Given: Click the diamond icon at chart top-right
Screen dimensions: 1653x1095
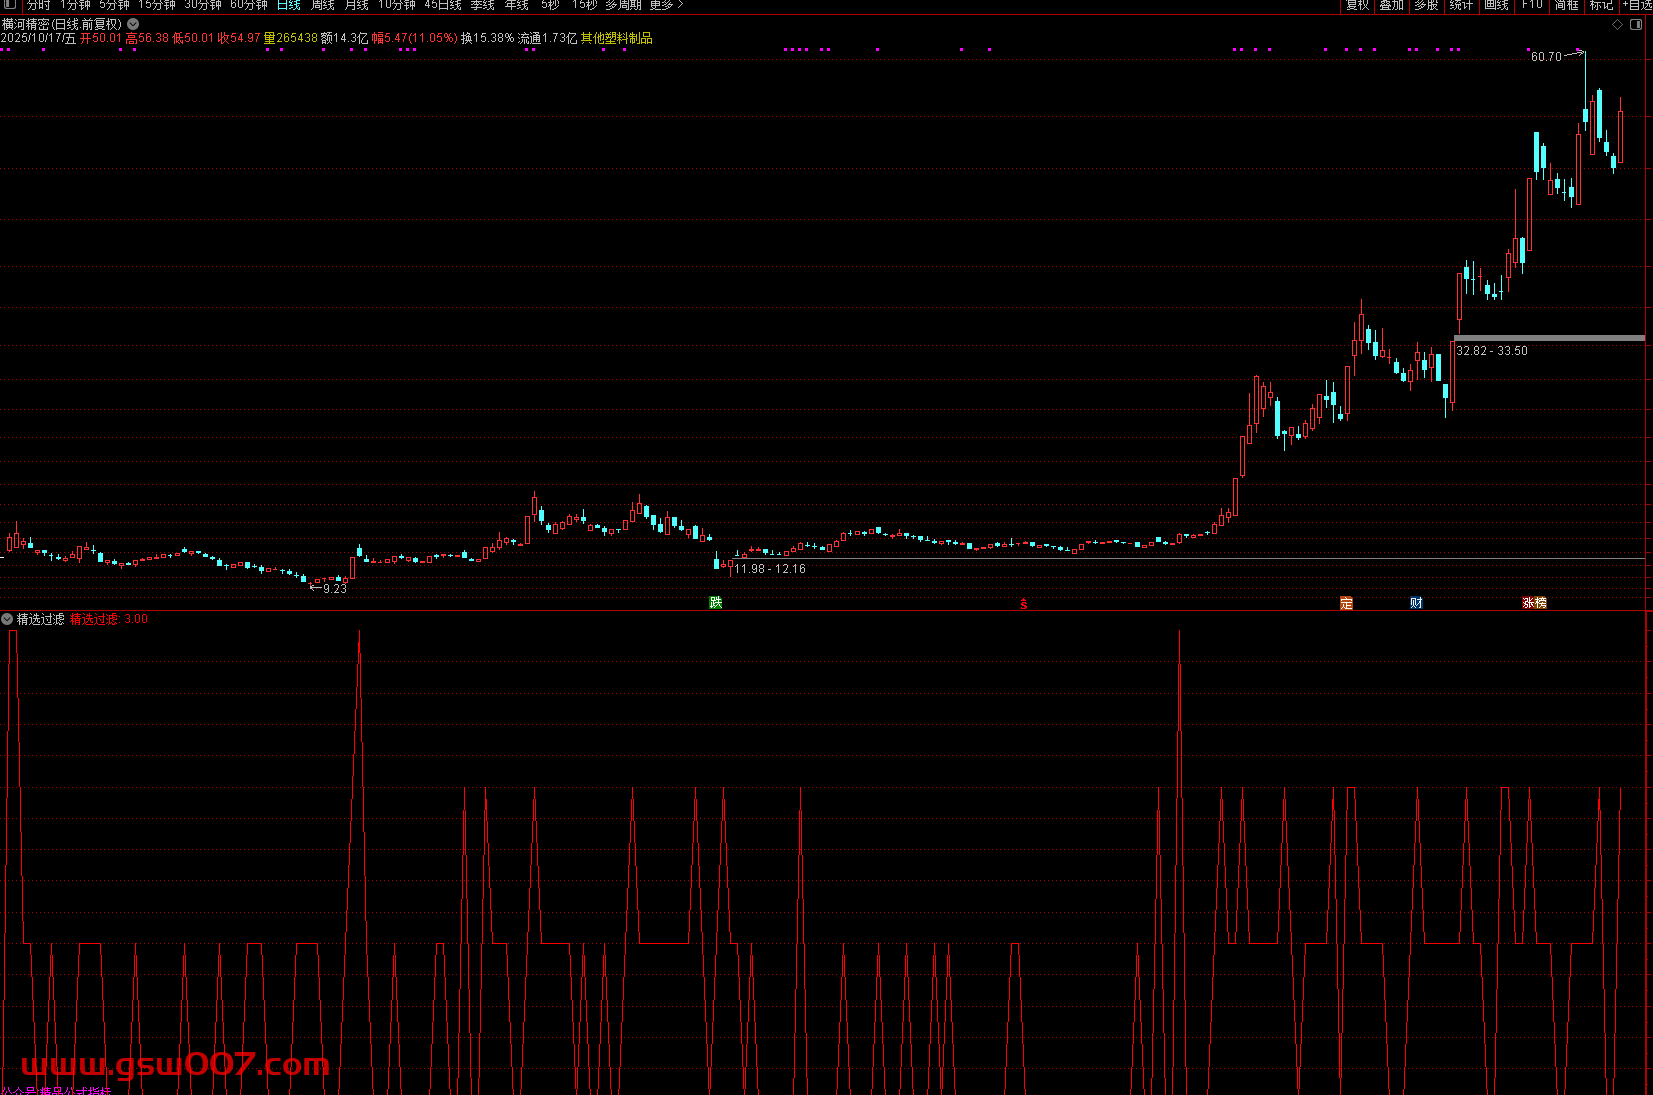Looking at the screenshot, I should pos(1617,24).
